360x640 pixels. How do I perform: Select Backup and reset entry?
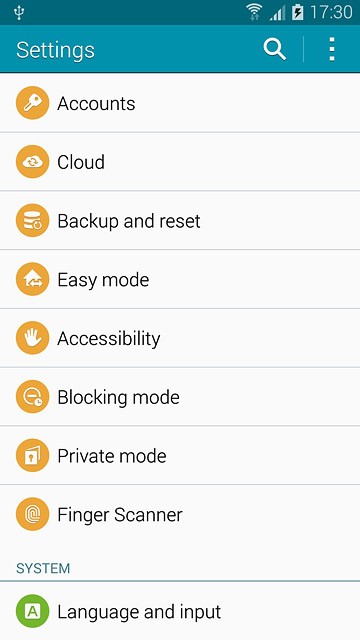click(x=180, y=220)
